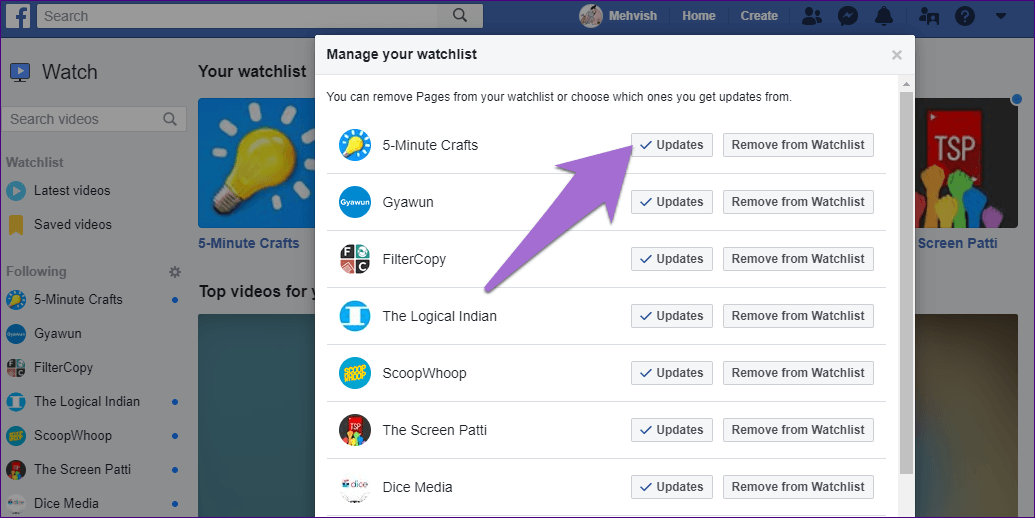The width and height of the screenshot is (1035, 518).
Task: Toggle Updates for The Screen Patti
Action: click(x=671, y=430)
